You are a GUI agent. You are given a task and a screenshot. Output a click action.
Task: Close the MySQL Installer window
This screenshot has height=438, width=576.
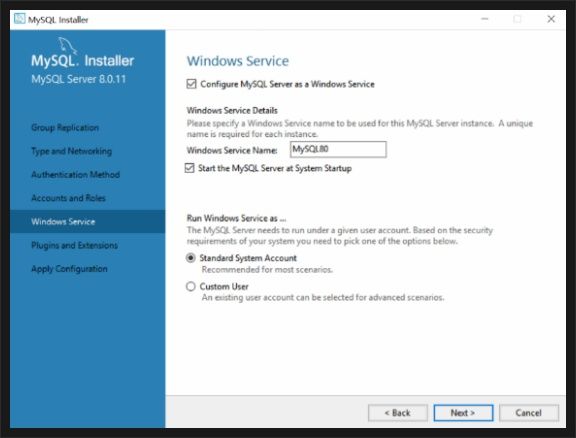pos(551,19)
